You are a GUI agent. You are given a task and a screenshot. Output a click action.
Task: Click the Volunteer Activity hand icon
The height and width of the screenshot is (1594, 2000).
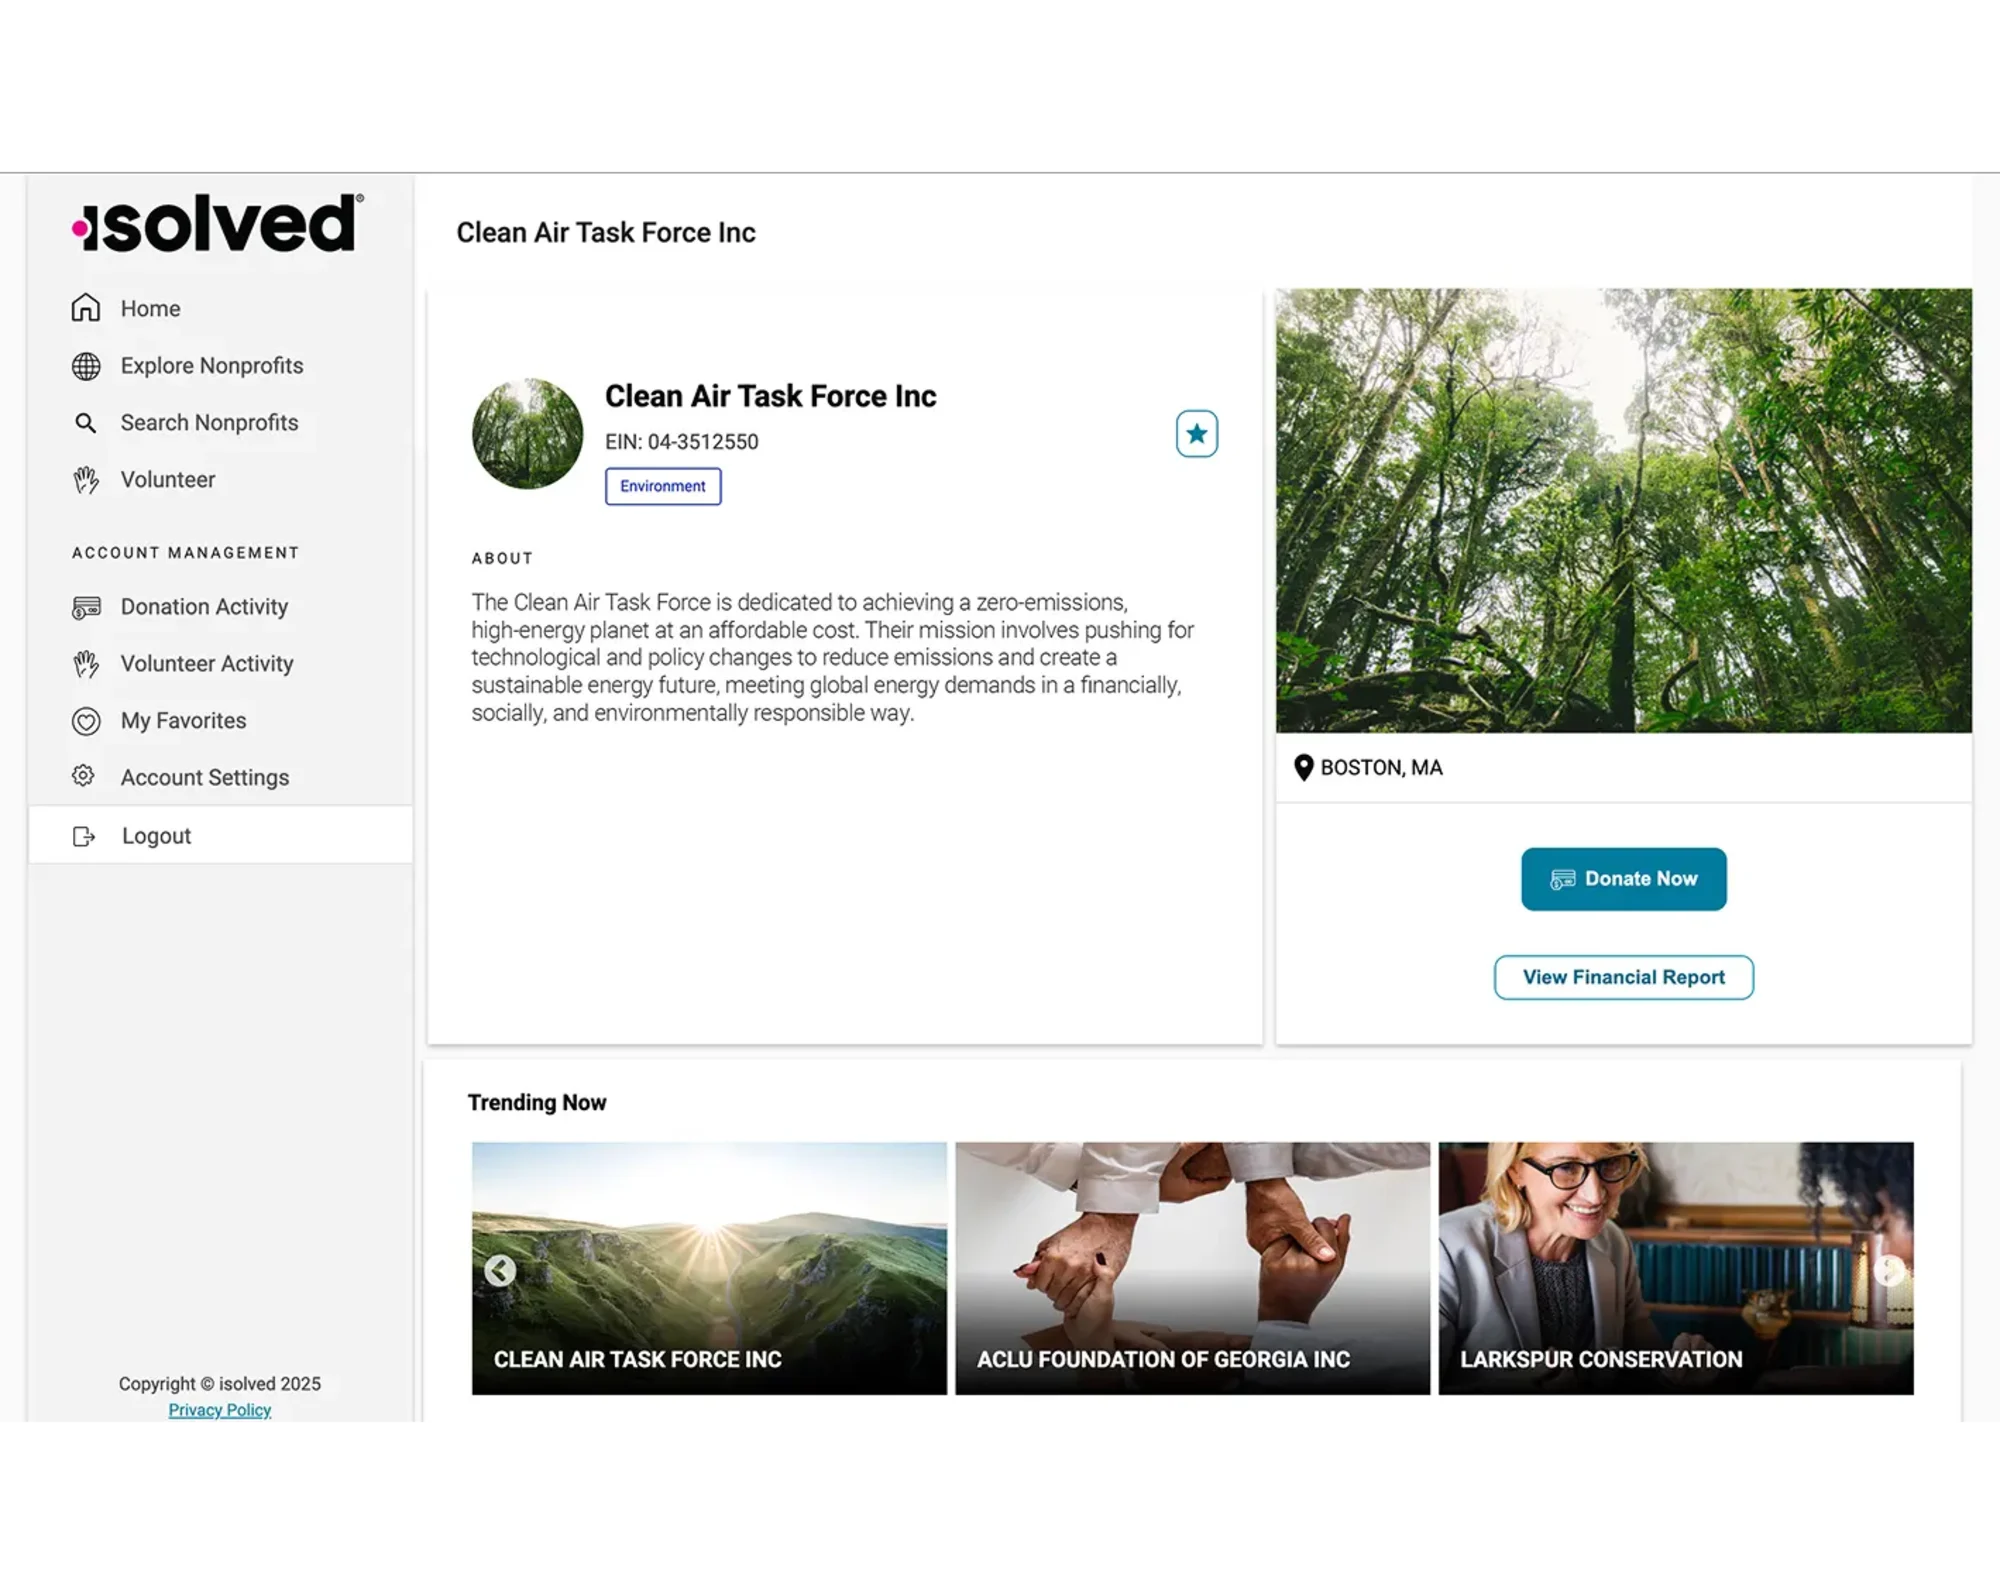[x=86, y=663]
